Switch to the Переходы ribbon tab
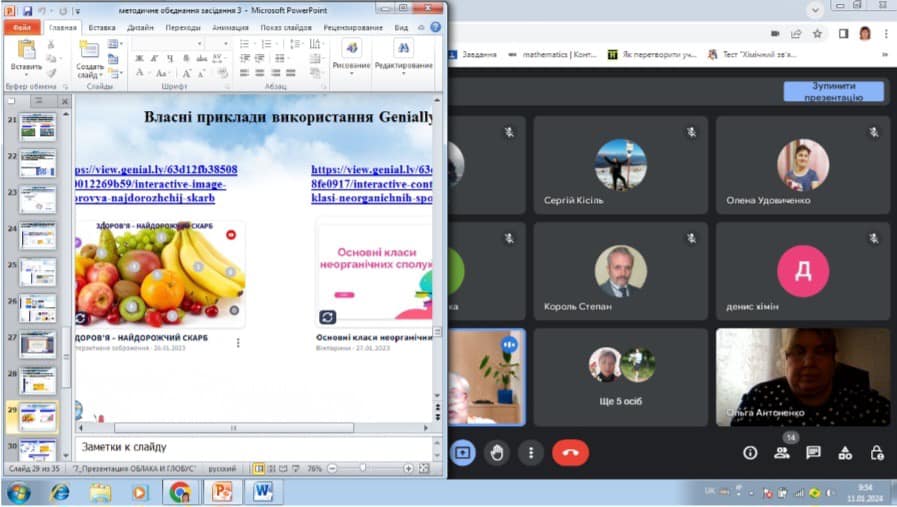Viewport: 897px width, 507px height. point(183,27)
